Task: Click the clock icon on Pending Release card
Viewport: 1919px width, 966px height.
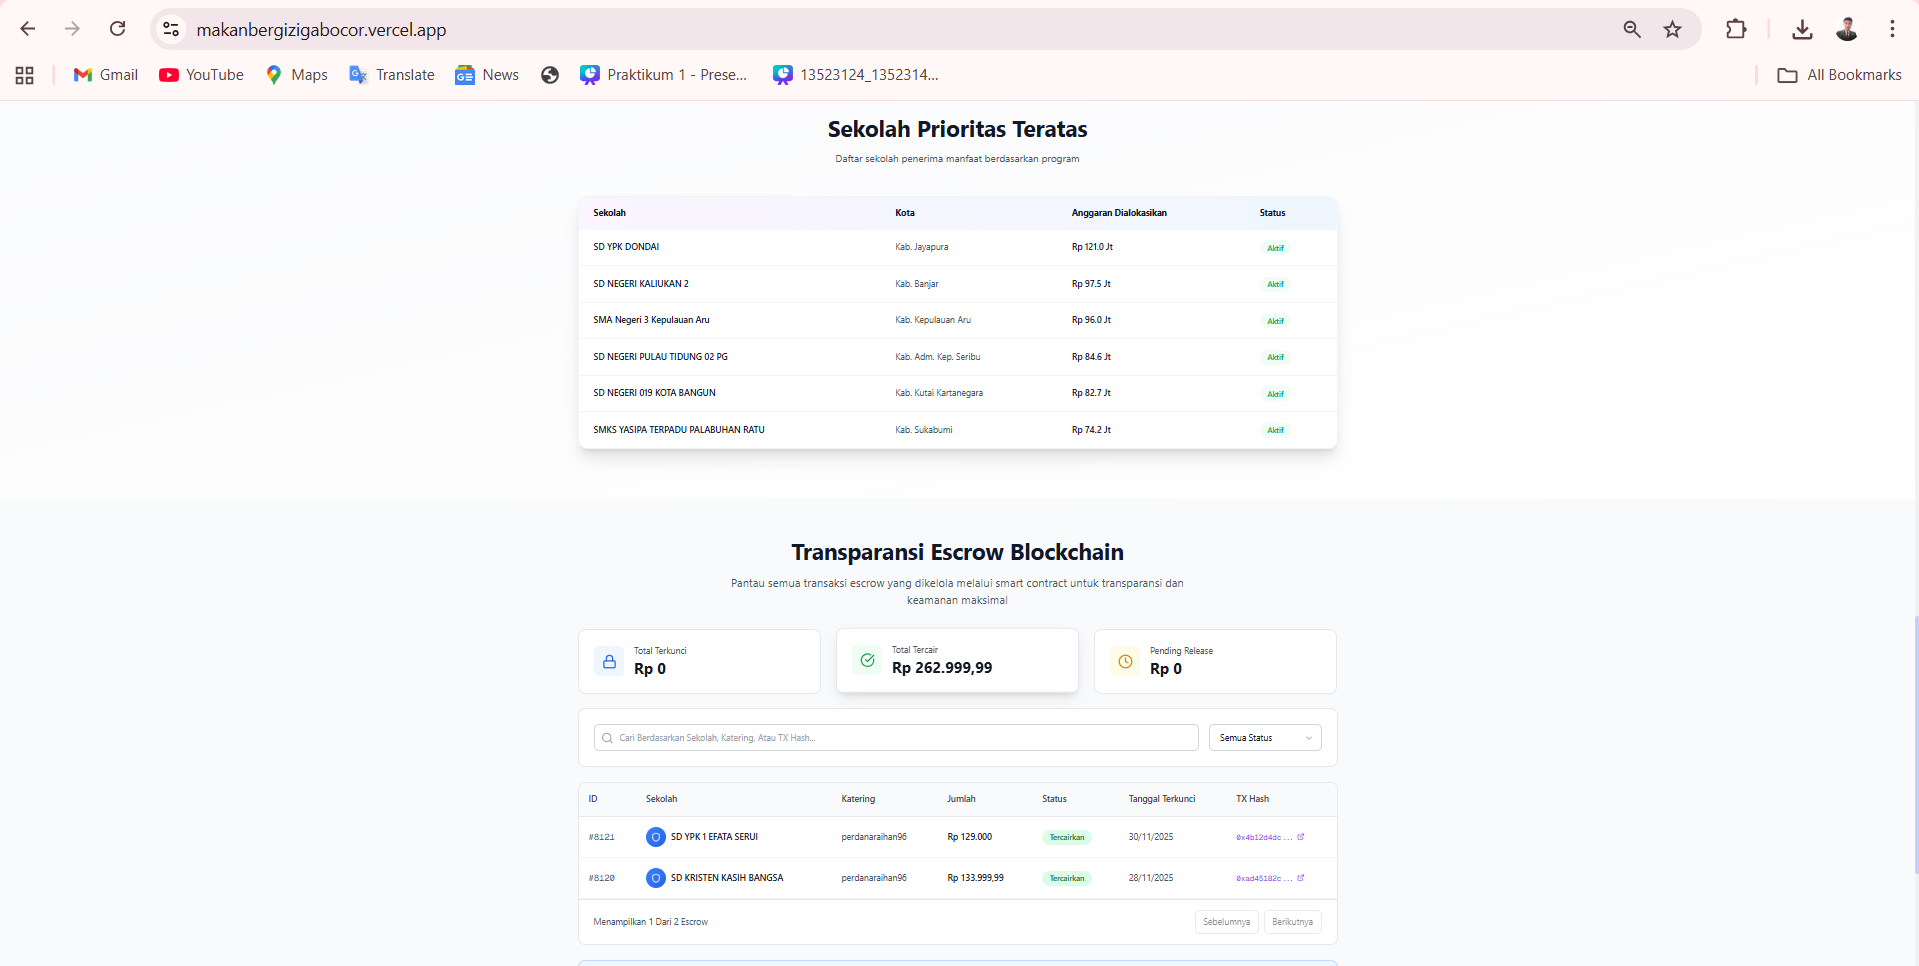Action: (1125, 661)
